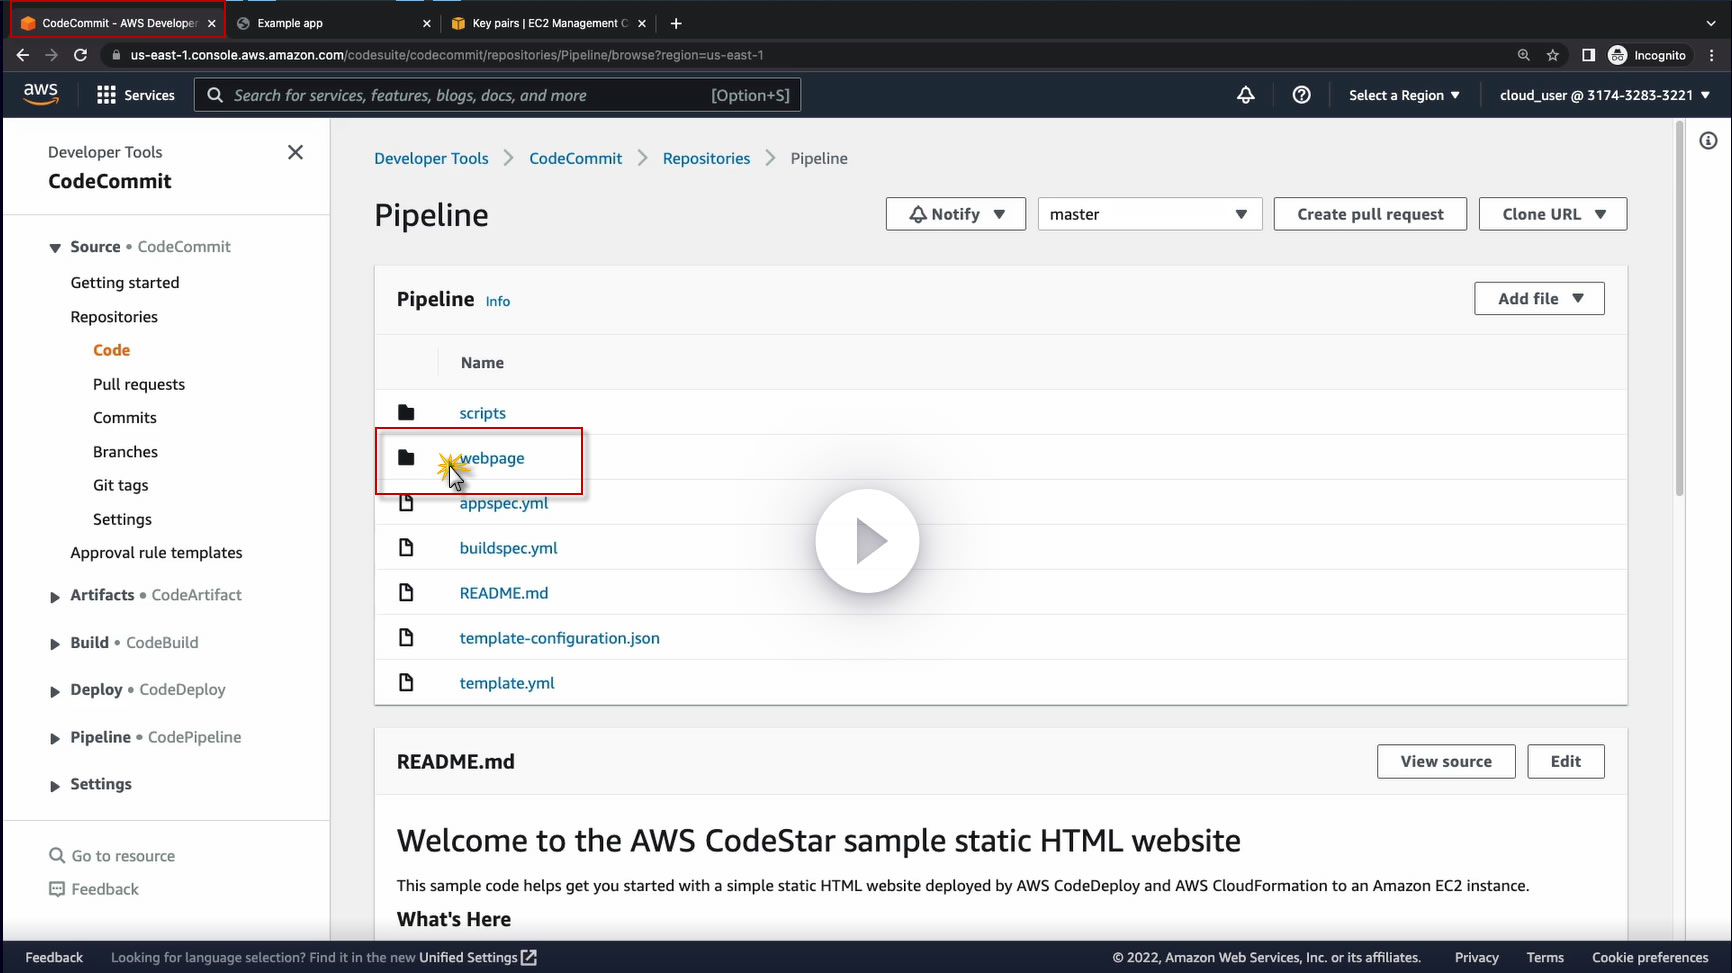Play the video overlay button

867,541
